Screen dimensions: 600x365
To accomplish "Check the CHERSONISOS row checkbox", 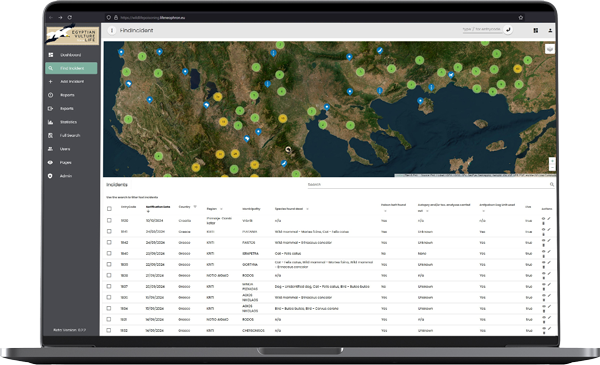I will [x=109, y=330].
